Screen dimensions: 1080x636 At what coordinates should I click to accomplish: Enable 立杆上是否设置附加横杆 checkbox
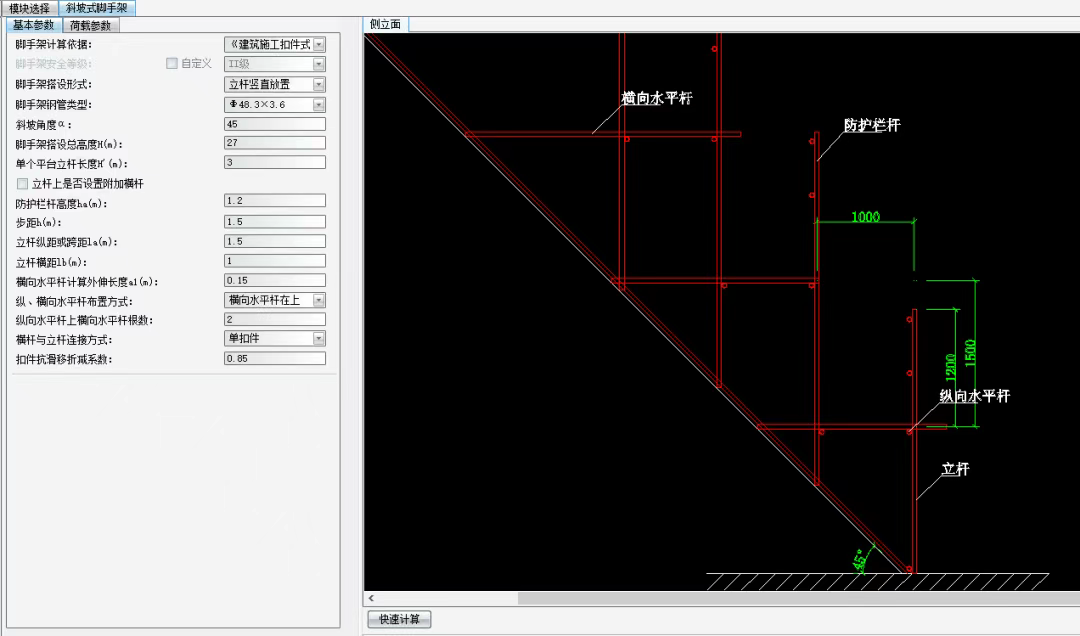pos(23,184)
